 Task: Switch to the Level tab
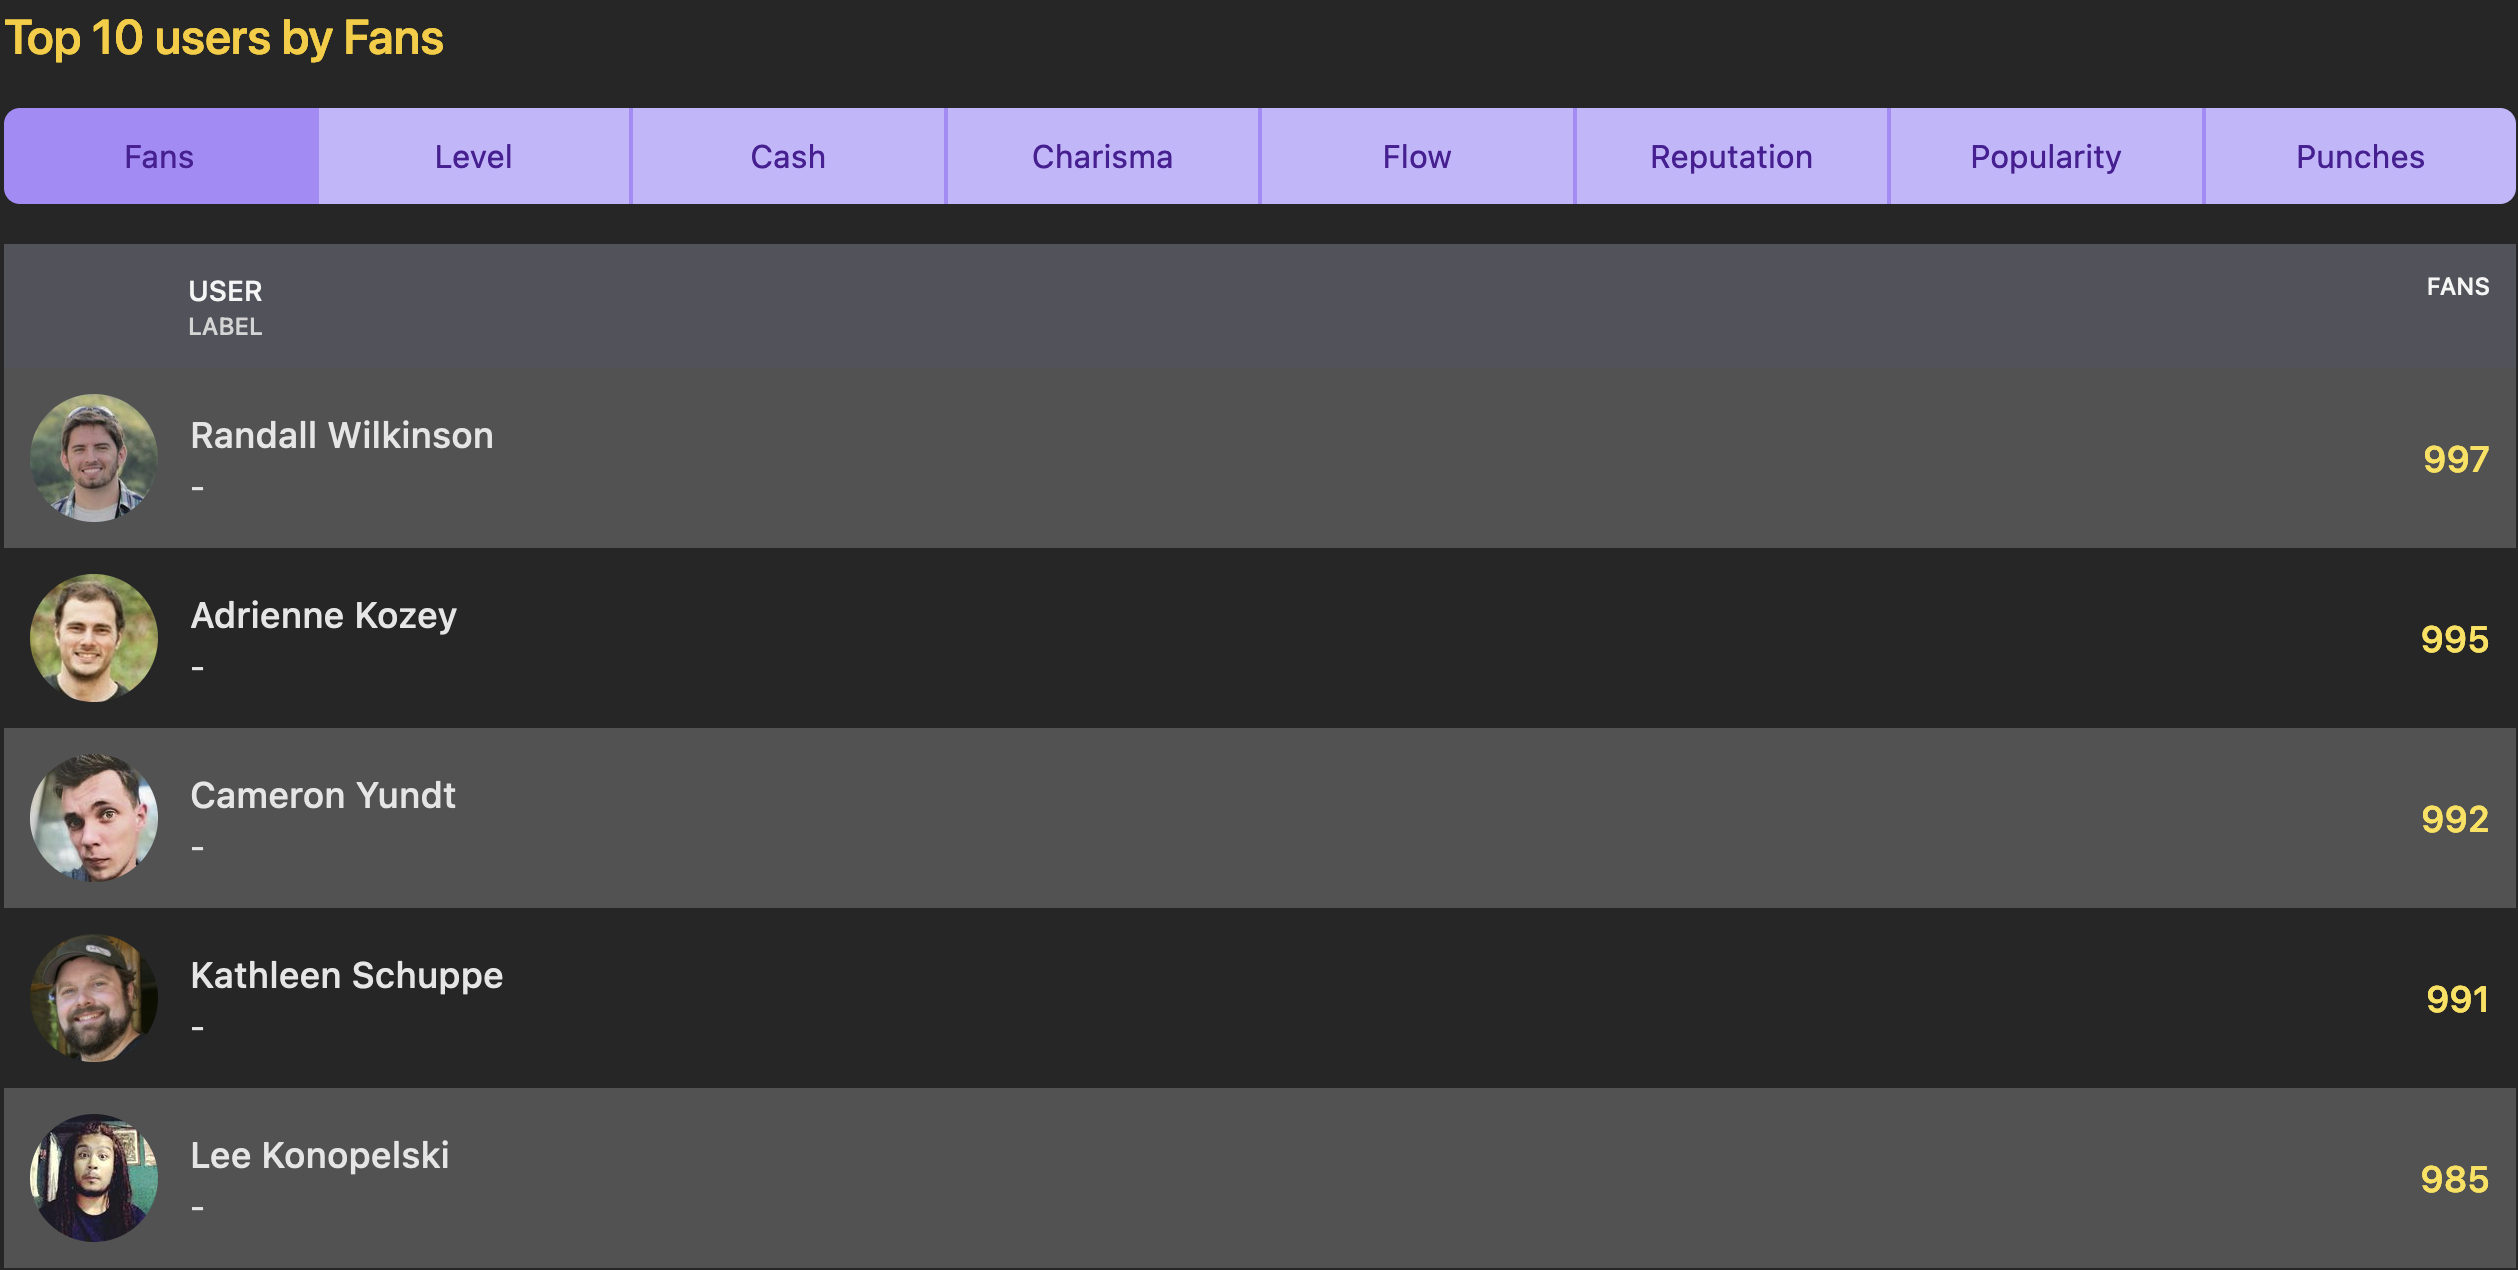[x=473, y=157]
